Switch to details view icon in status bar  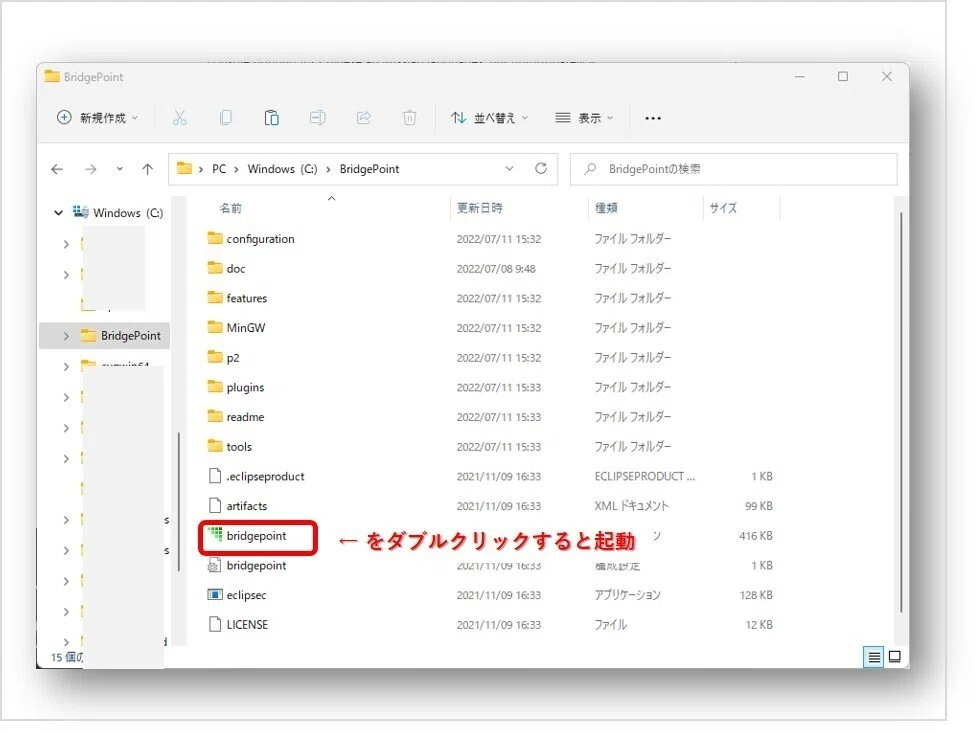pos(874,657)
